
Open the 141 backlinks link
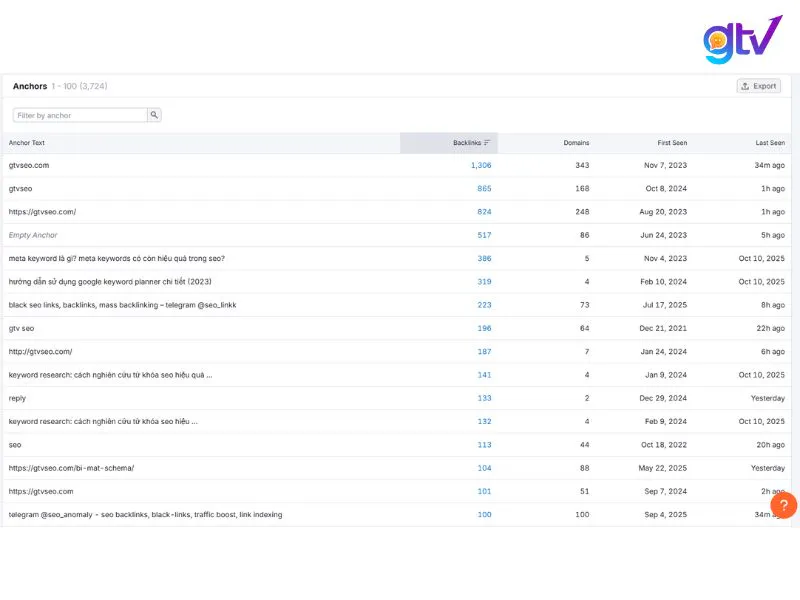[x=484, y=375]
